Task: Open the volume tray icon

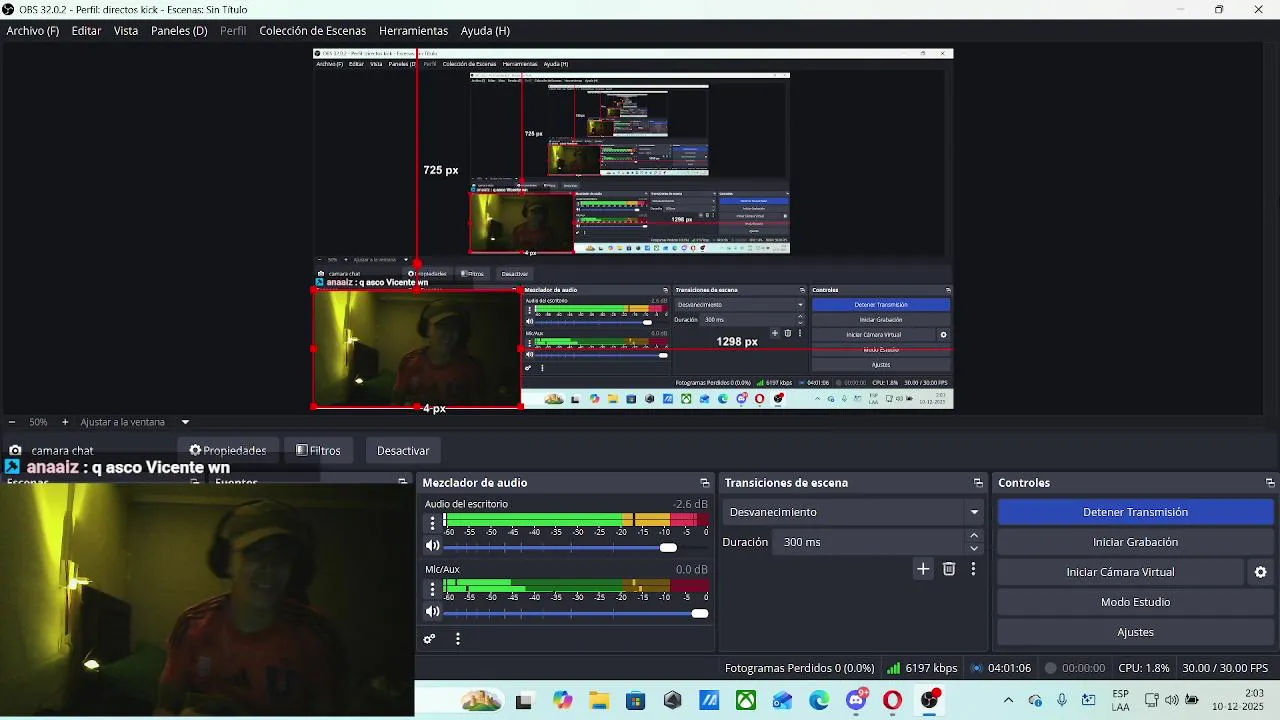Action: [1171, 700]
